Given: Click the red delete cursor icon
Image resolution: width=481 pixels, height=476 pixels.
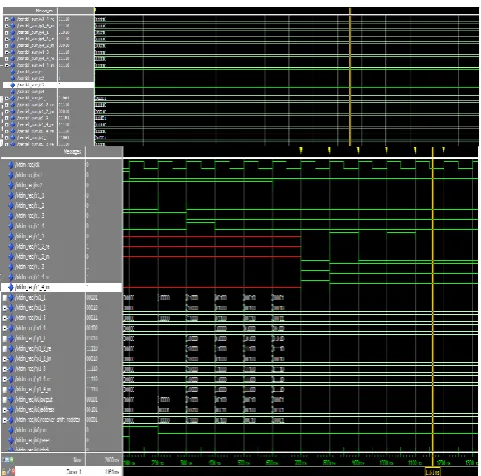Looking at the screenshot, I should coord(13,471).
